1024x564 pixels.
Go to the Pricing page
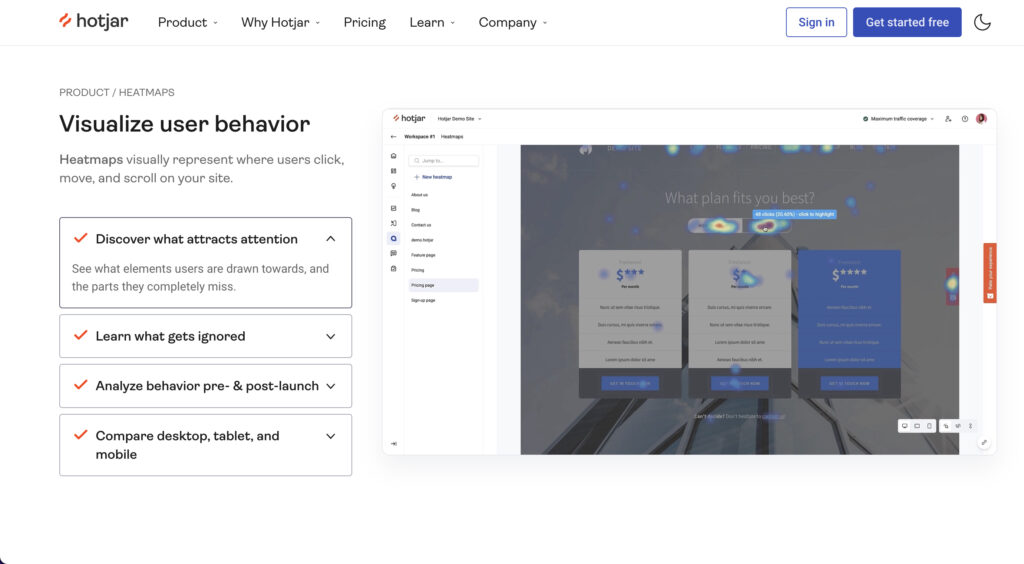364,22
